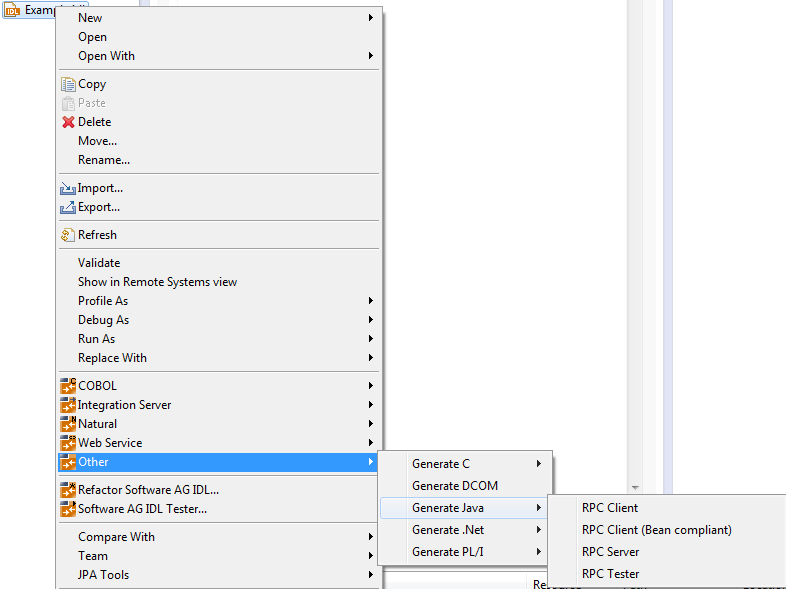Image resolution: width=786 pixels, height=589 pixels.
Task: Expand the Generate PL/I submenu arrow
Action: (x=539, y=552)
